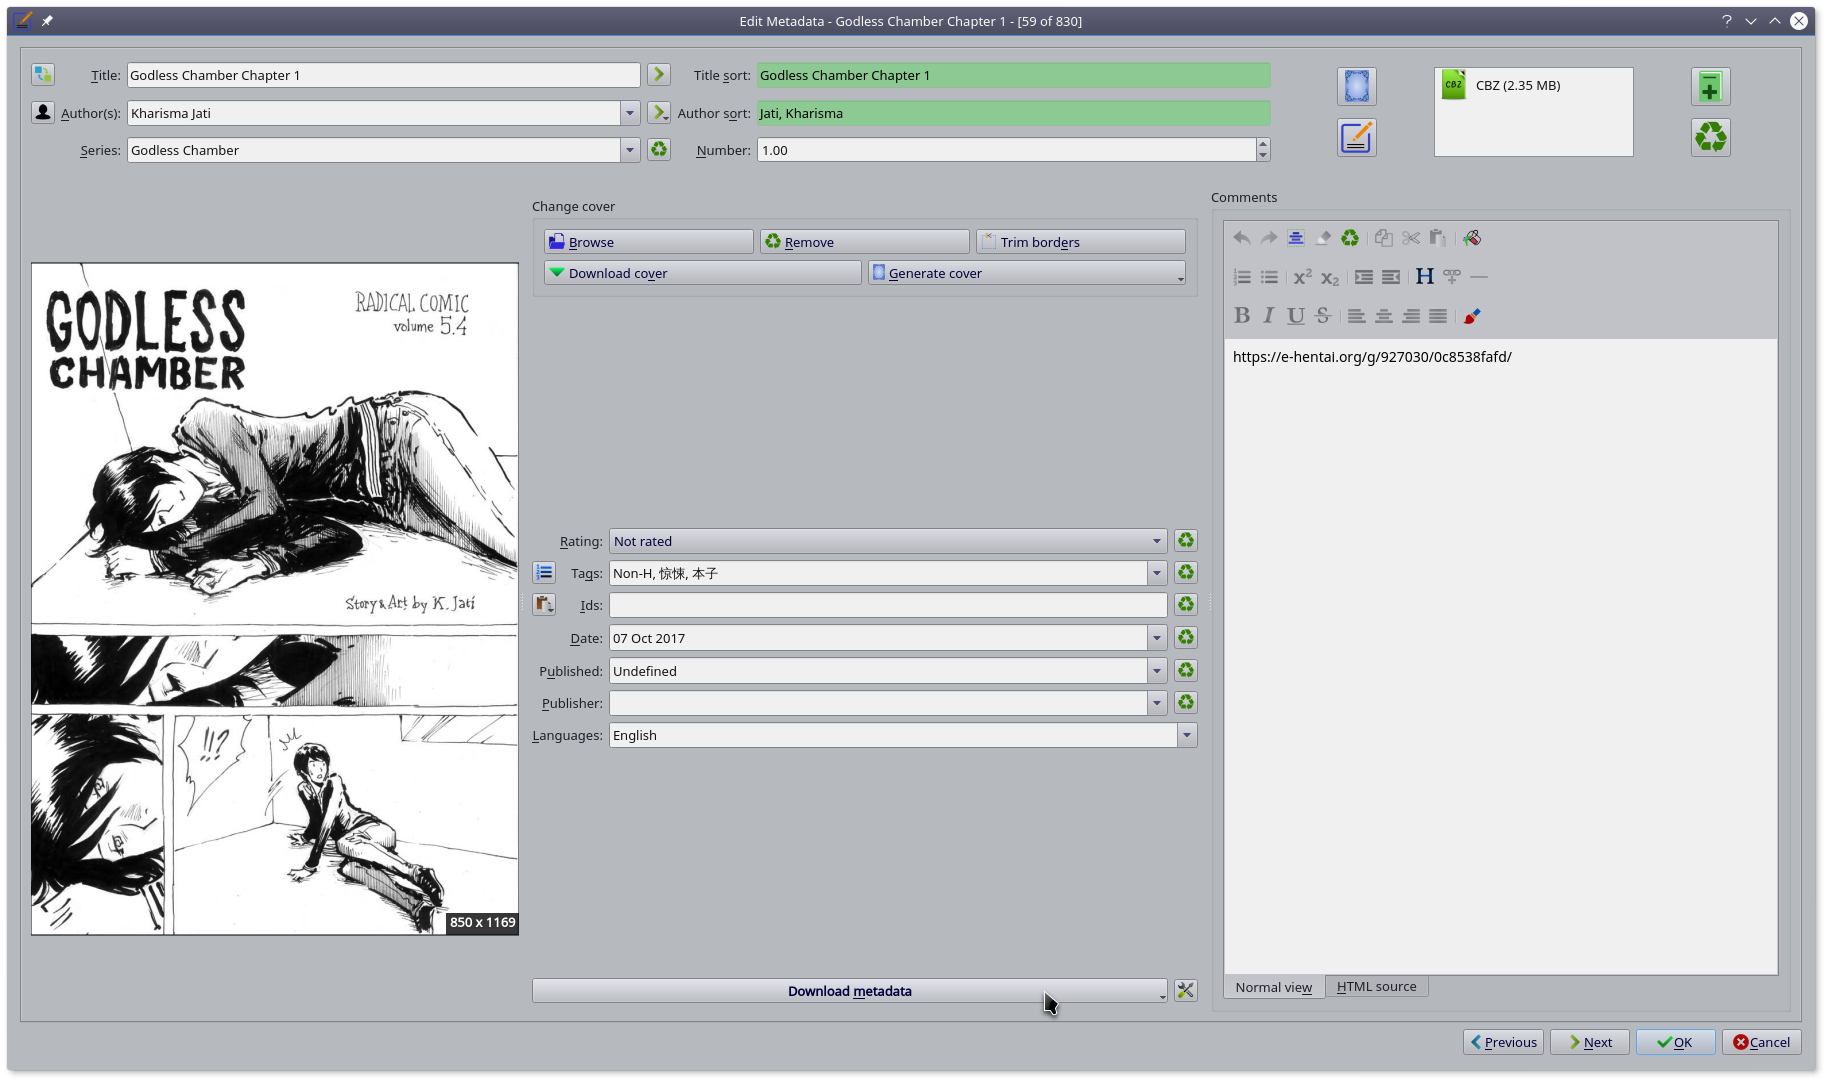Open the Languages dropdown arrow
The image size is (1828, 1083).
click(1186, 736)
